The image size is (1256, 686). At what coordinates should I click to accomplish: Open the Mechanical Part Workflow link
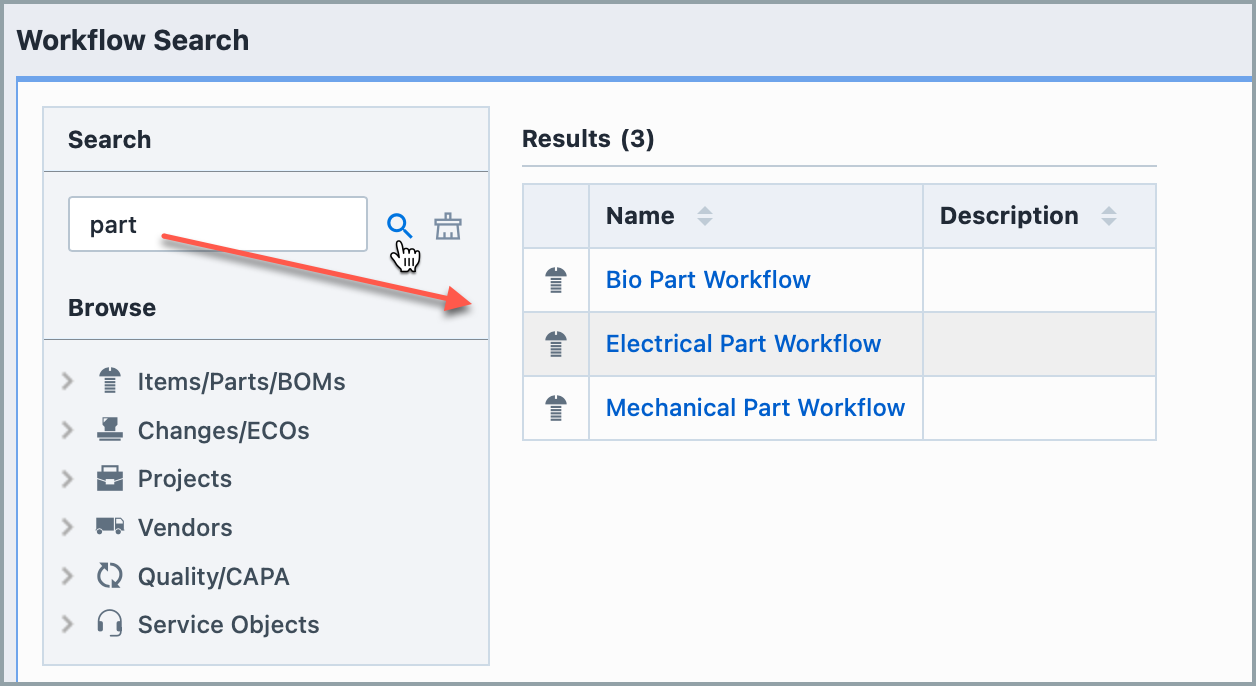pos(755,407)
